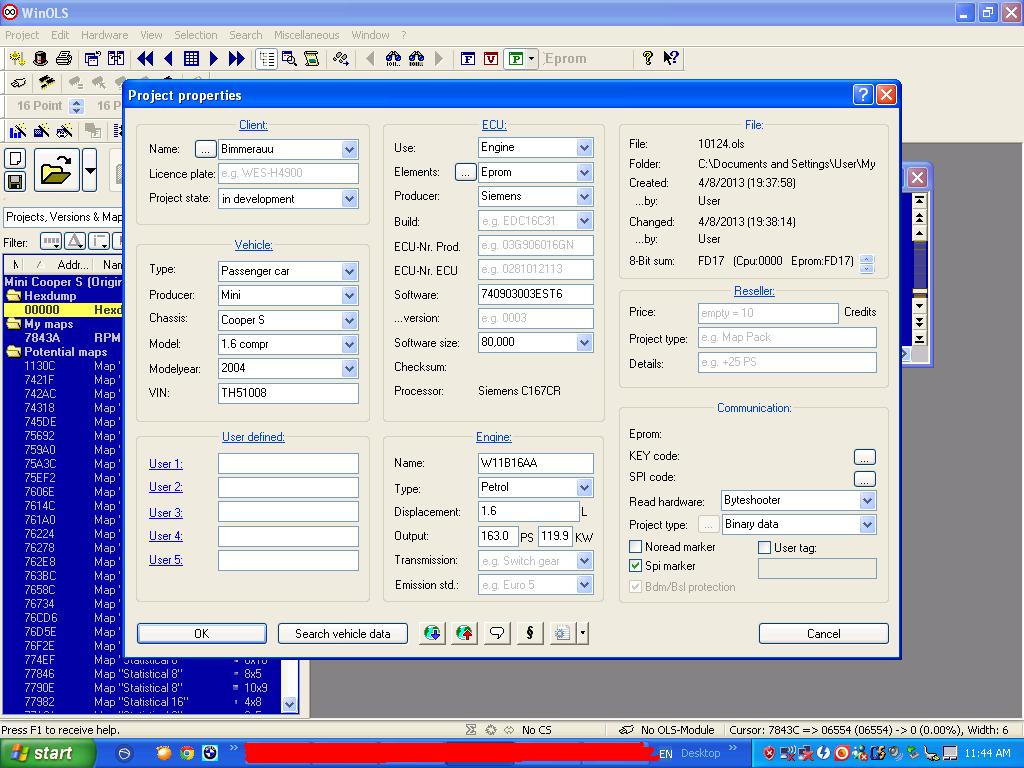Tick the User tag checkbox
This screenshot has height=768, width=1024.
tap(765, 547)
